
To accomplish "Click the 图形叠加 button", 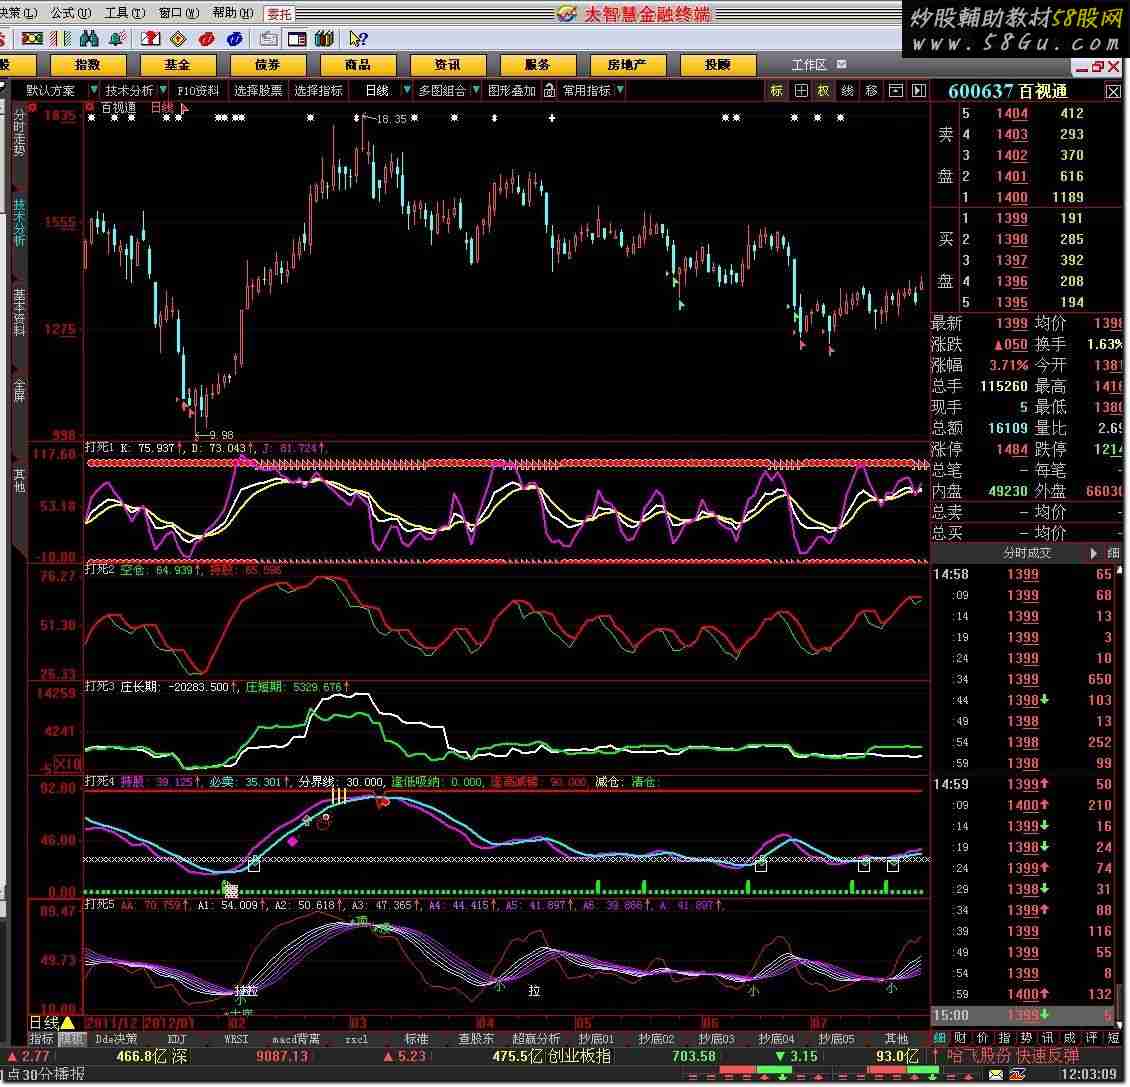I will (x=512, y=90).
